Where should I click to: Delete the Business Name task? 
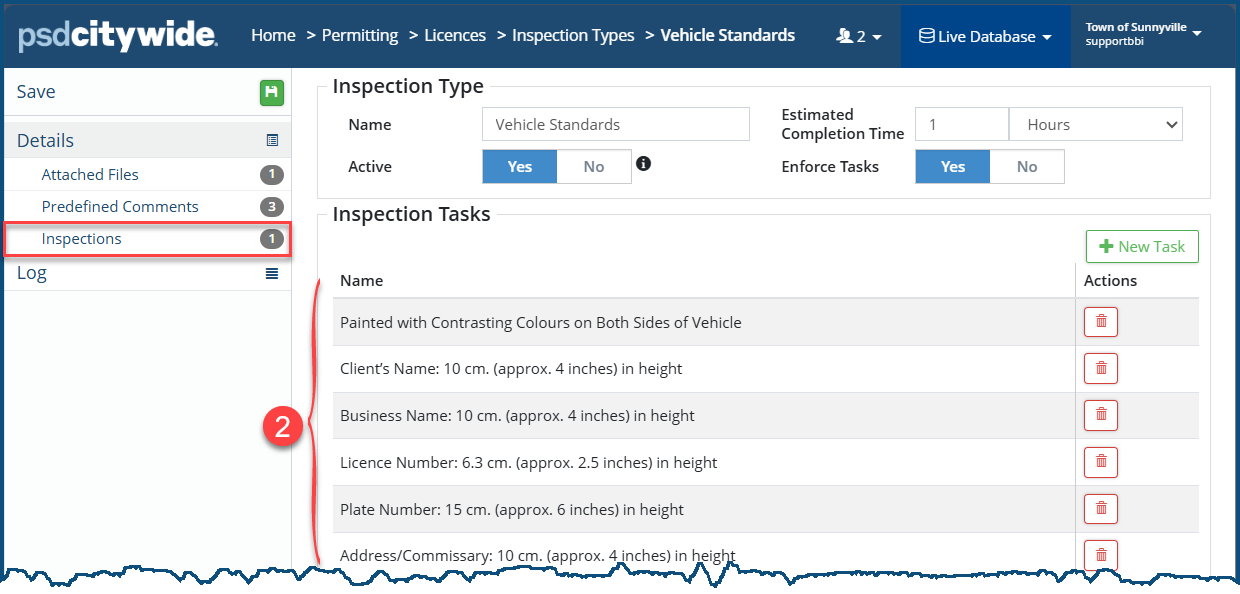coord(1100,415)
